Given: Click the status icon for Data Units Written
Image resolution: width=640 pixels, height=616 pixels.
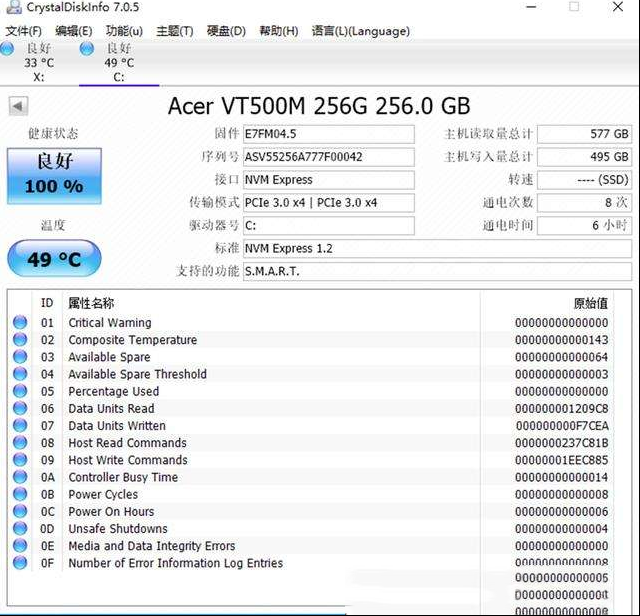Looking at the screenshot, I should coord(20,425).
